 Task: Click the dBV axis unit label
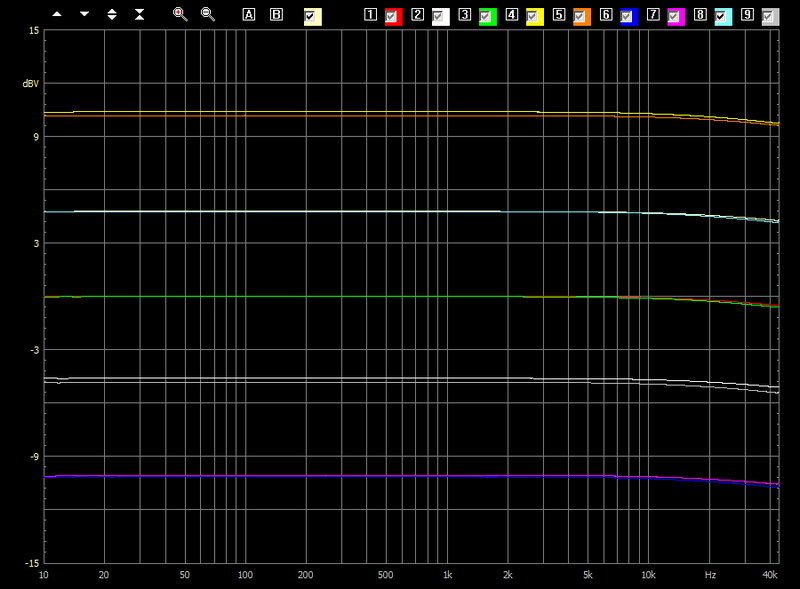coord(31,84)
